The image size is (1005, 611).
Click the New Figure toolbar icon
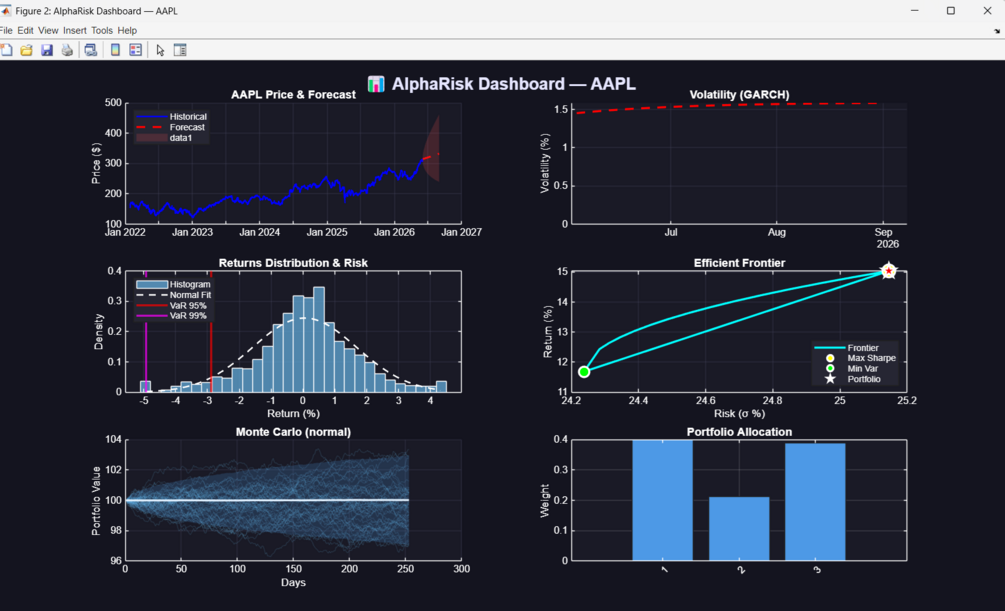[6, 50]
